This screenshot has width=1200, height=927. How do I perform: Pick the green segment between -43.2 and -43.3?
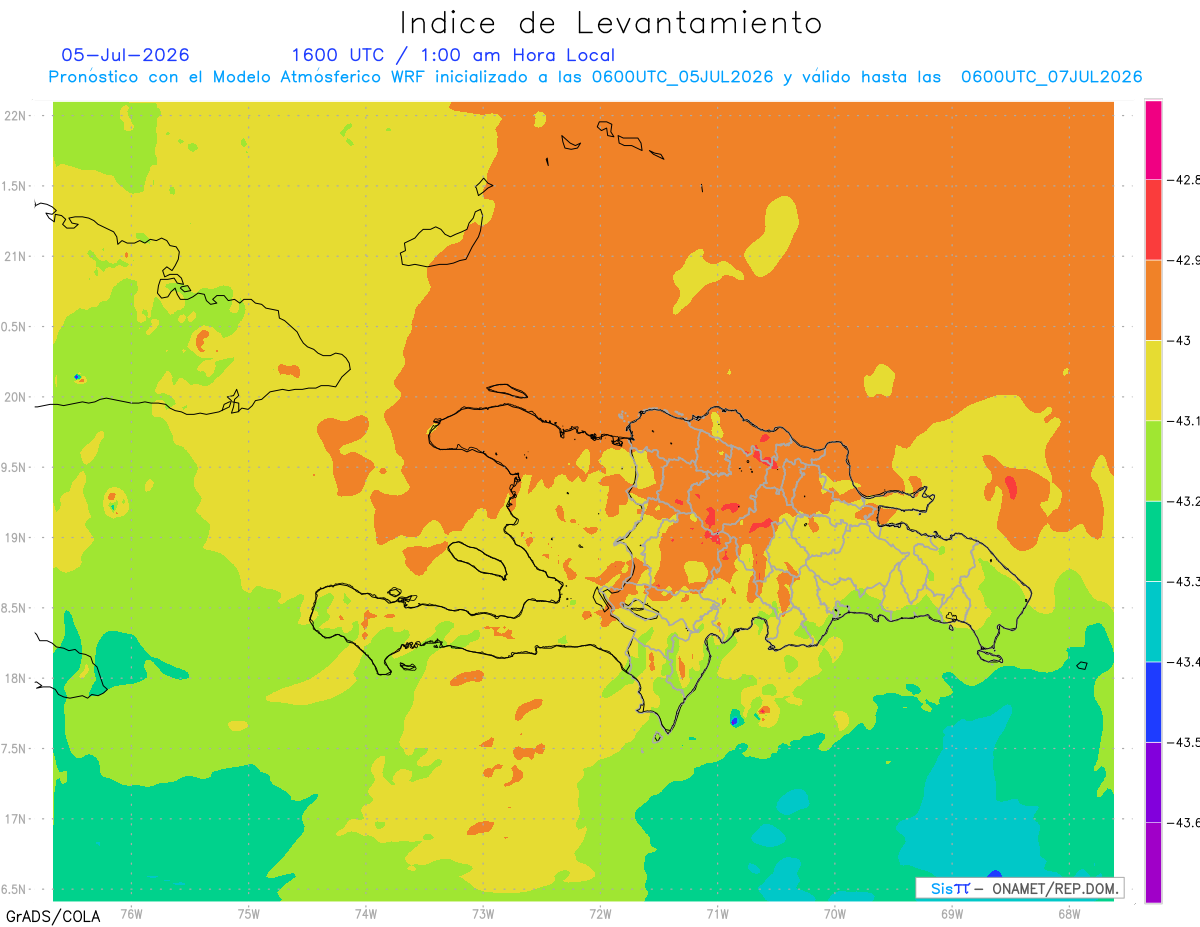click(x=1153, y=541)
